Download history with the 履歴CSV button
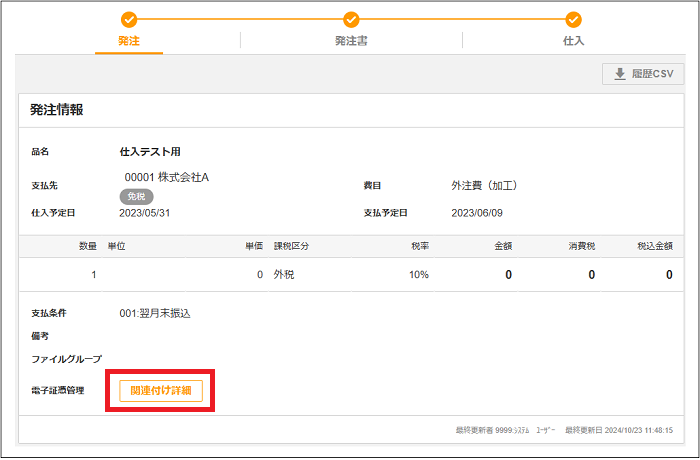This screenshot has height=460, width=700. coord(643,74)
